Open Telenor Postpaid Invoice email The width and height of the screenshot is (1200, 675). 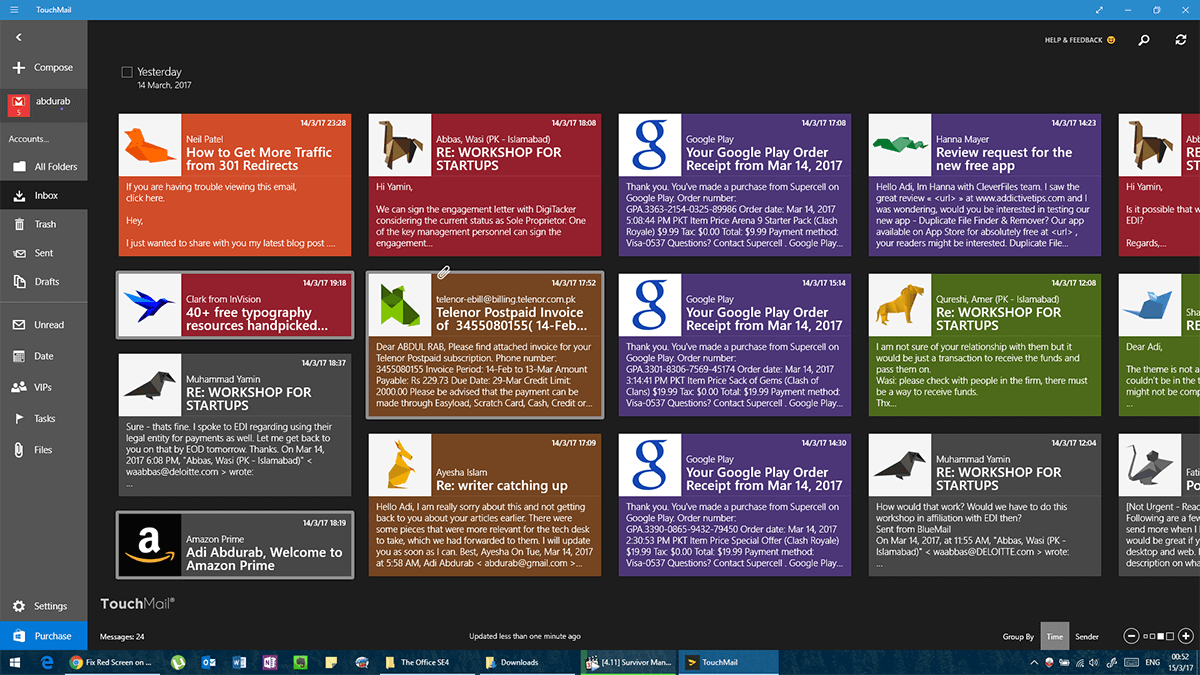(485, 345)
